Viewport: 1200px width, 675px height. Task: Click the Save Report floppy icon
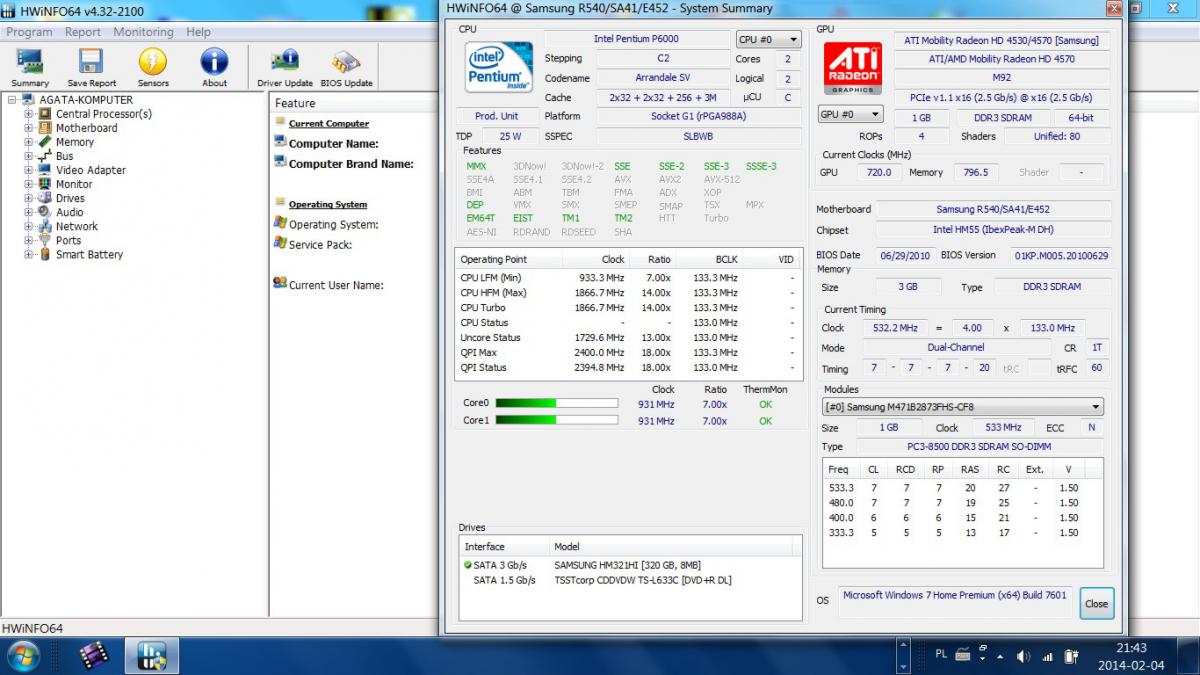click(91, 68)
